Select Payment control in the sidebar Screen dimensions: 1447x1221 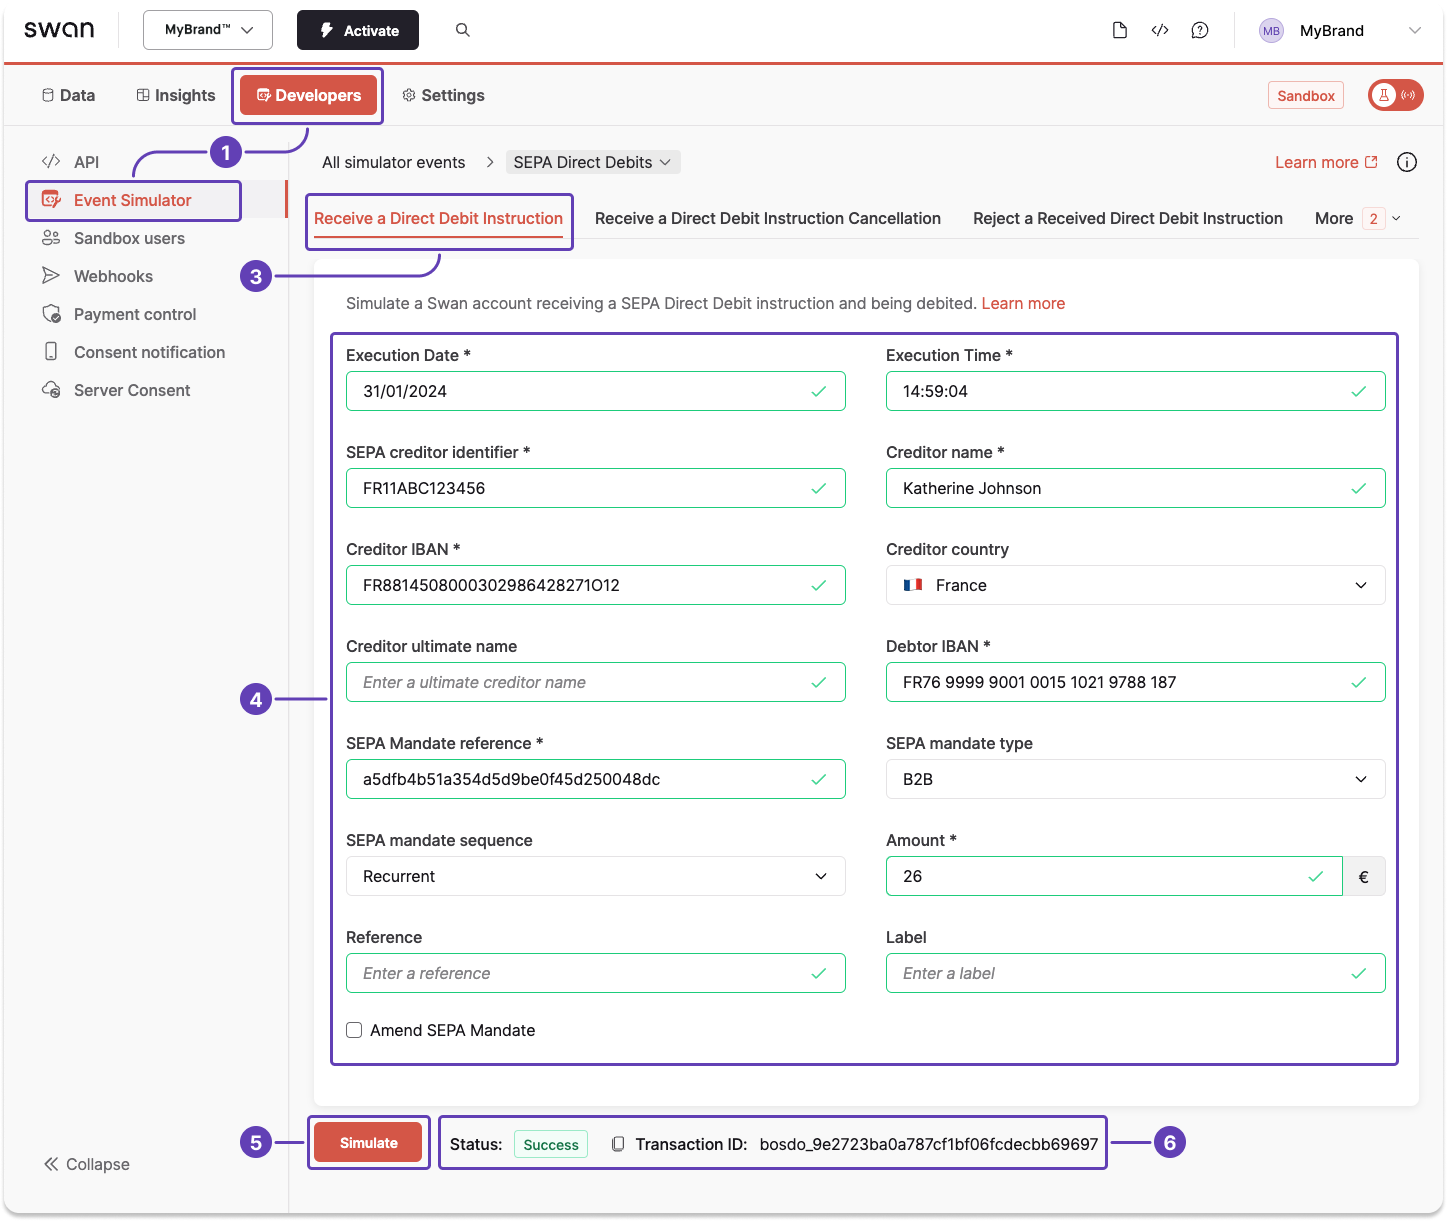pos(135,314)
